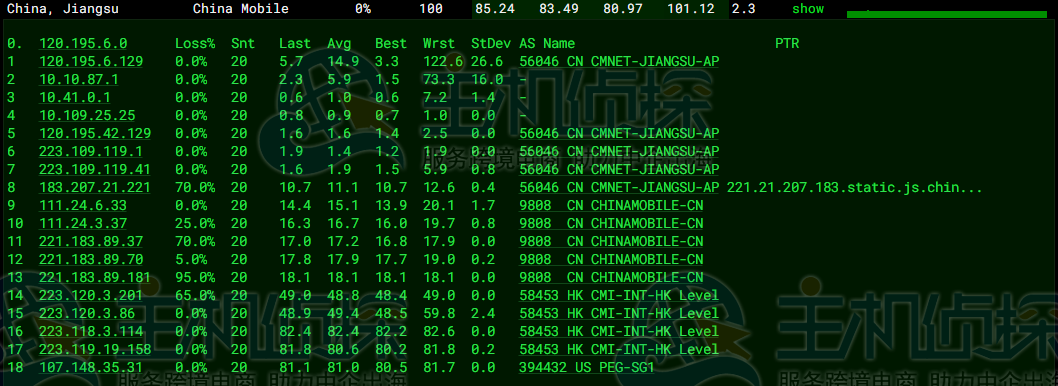1058x386 pixels.
Task: Click hop 14 AS 58453 CMI-INT-HK
Action: tap(619, 295)
